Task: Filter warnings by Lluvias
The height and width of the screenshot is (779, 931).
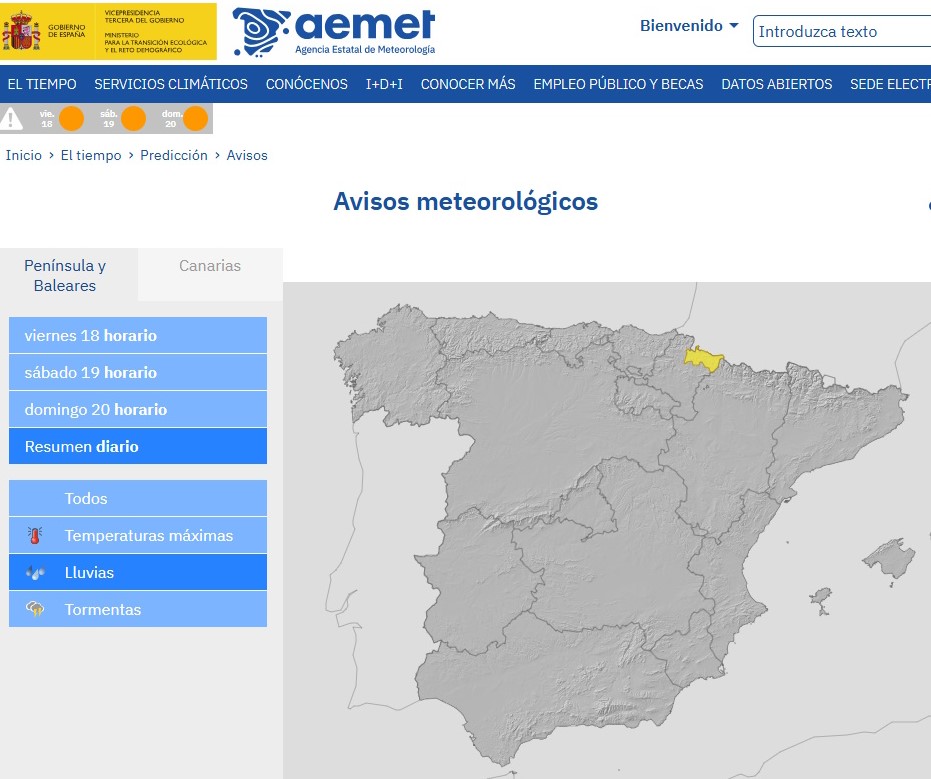Action: (x=138, y=572)
